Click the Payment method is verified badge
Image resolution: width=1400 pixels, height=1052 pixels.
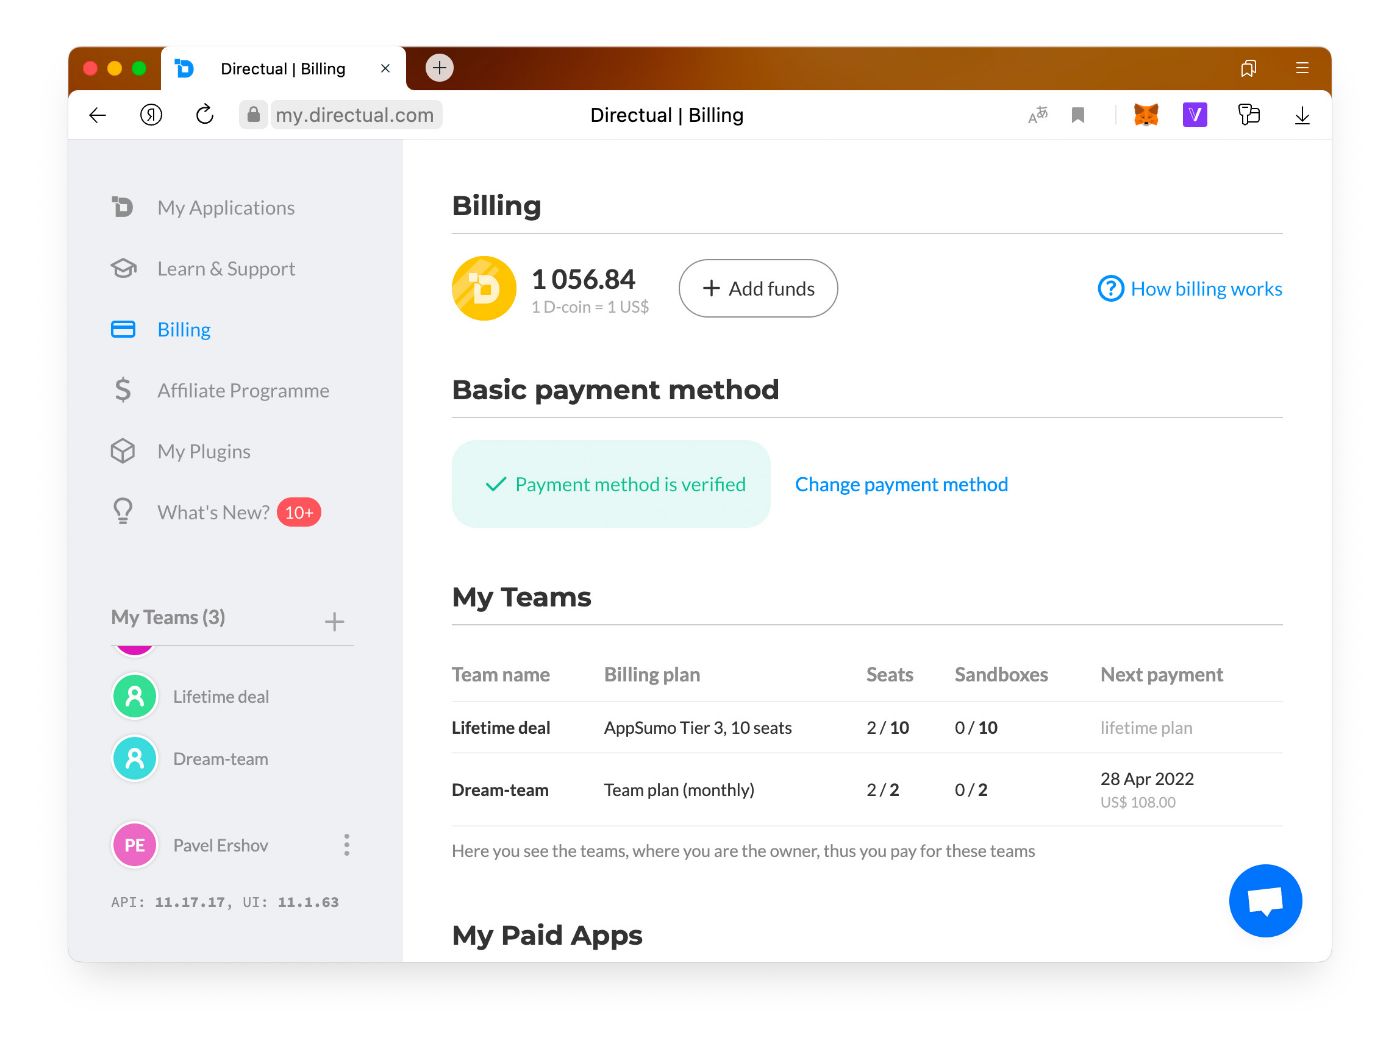point(611,484)
